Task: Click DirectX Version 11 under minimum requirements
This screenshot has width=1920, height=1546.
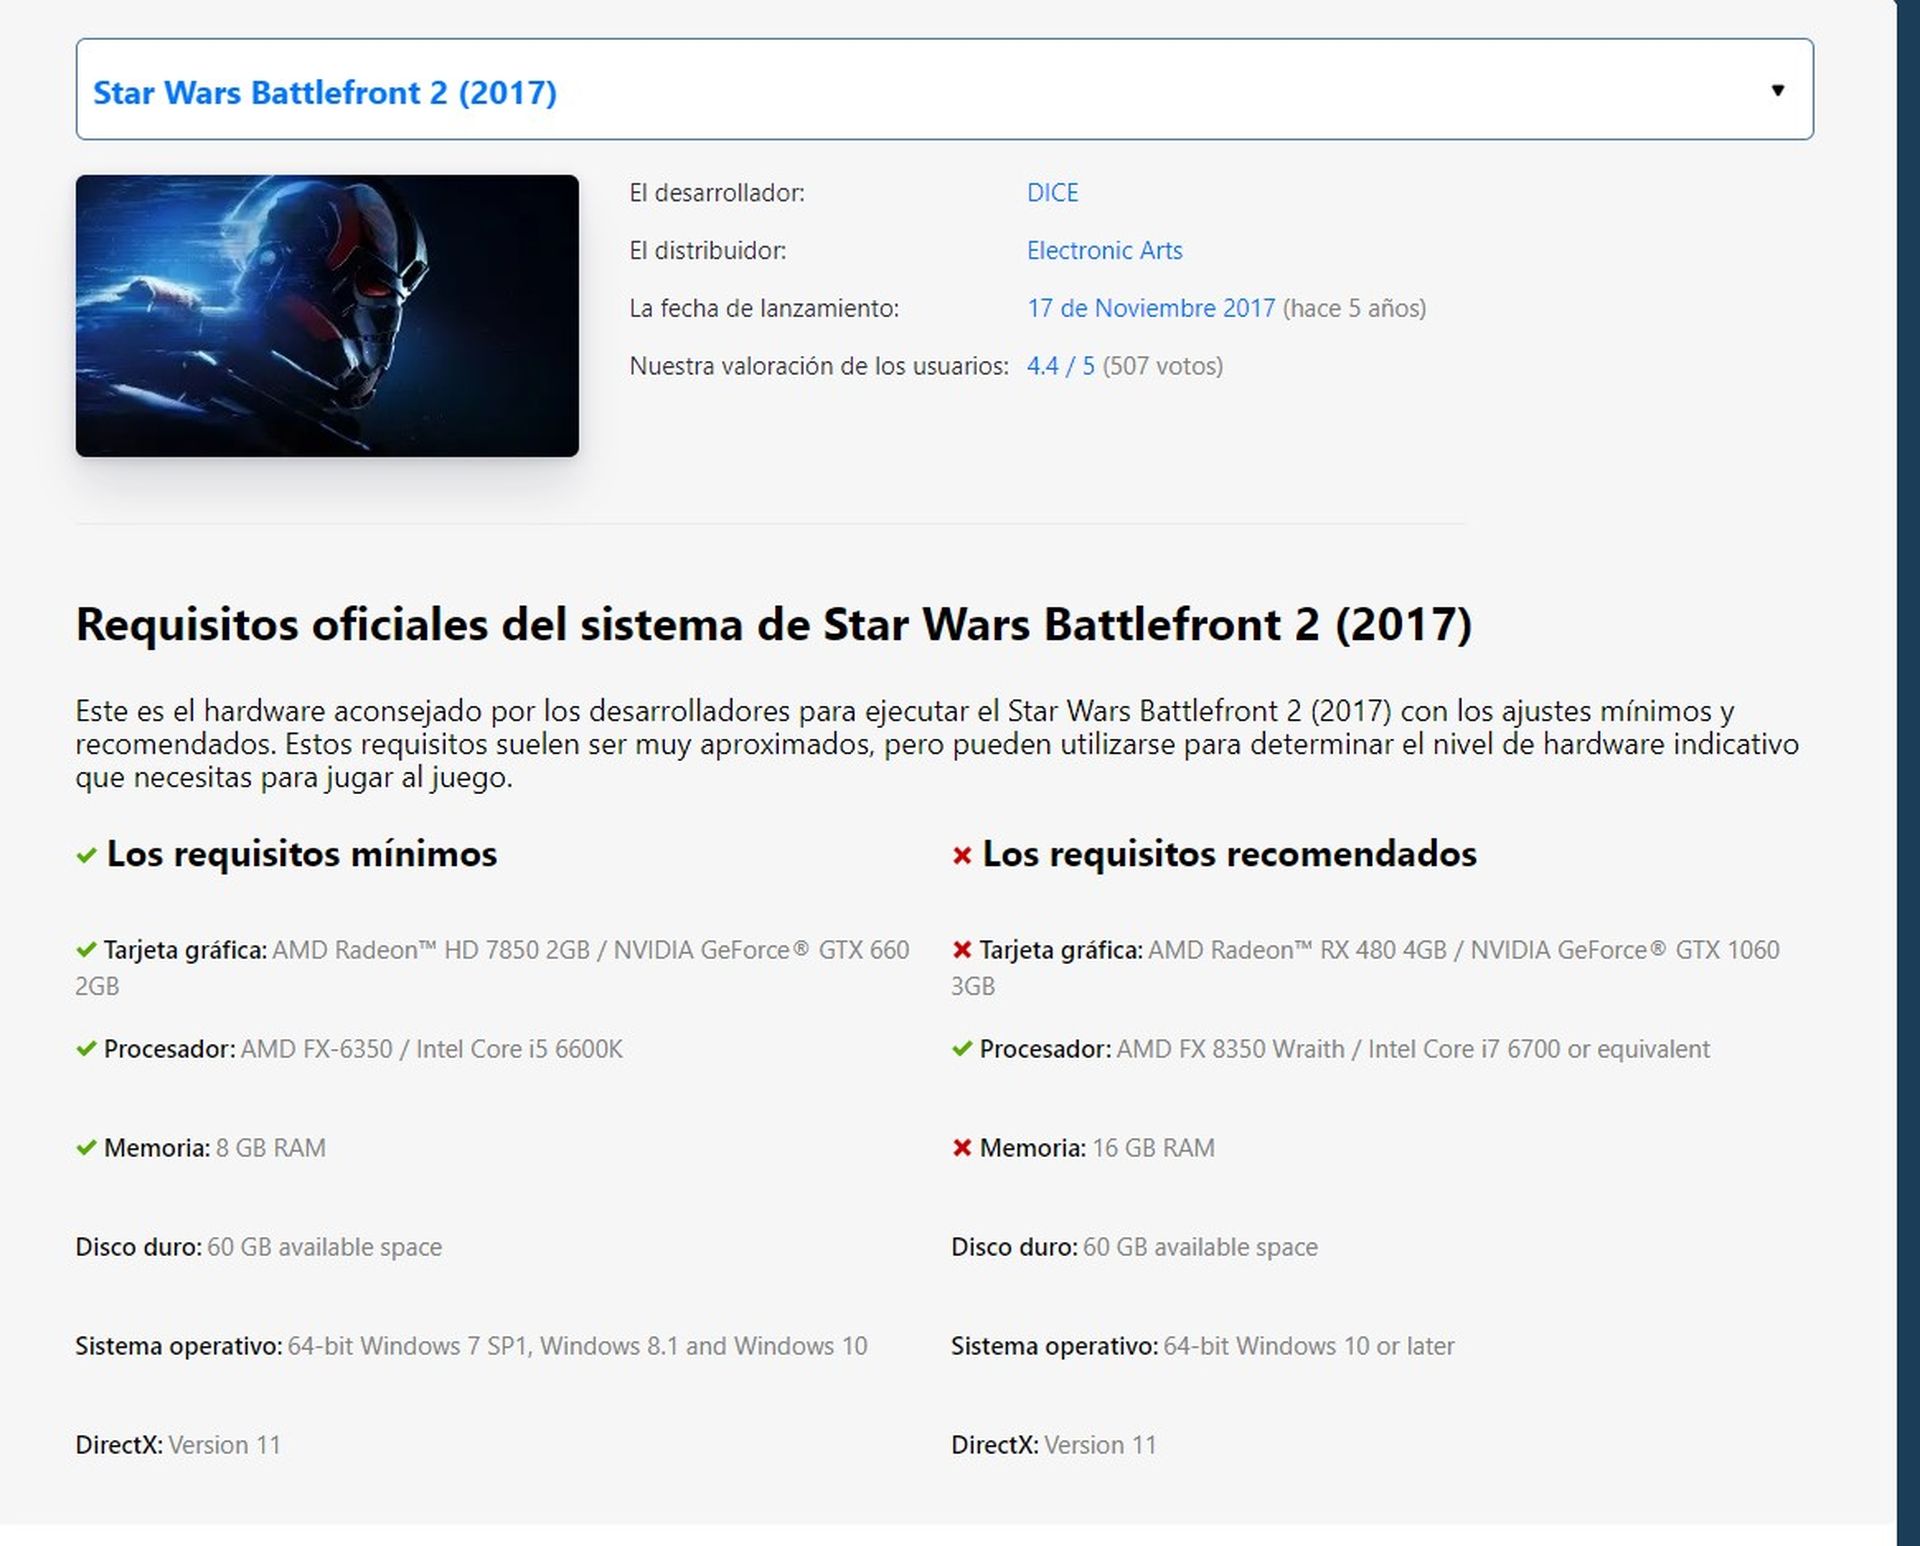Action: [177, 1444]
